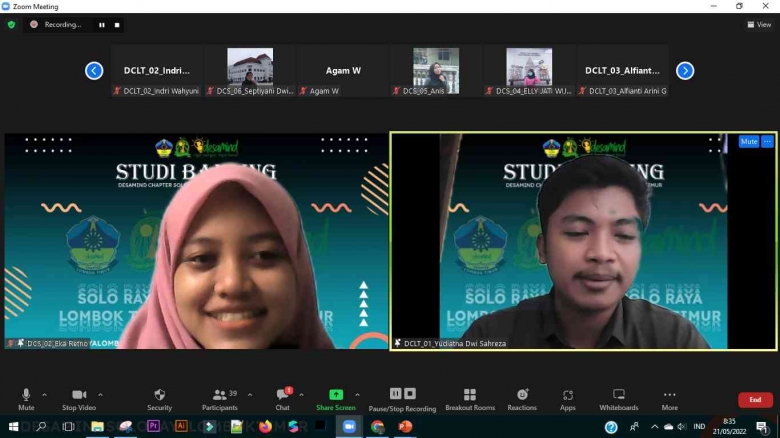
Task: Open the View layout menu
Action: coord(759,24)
